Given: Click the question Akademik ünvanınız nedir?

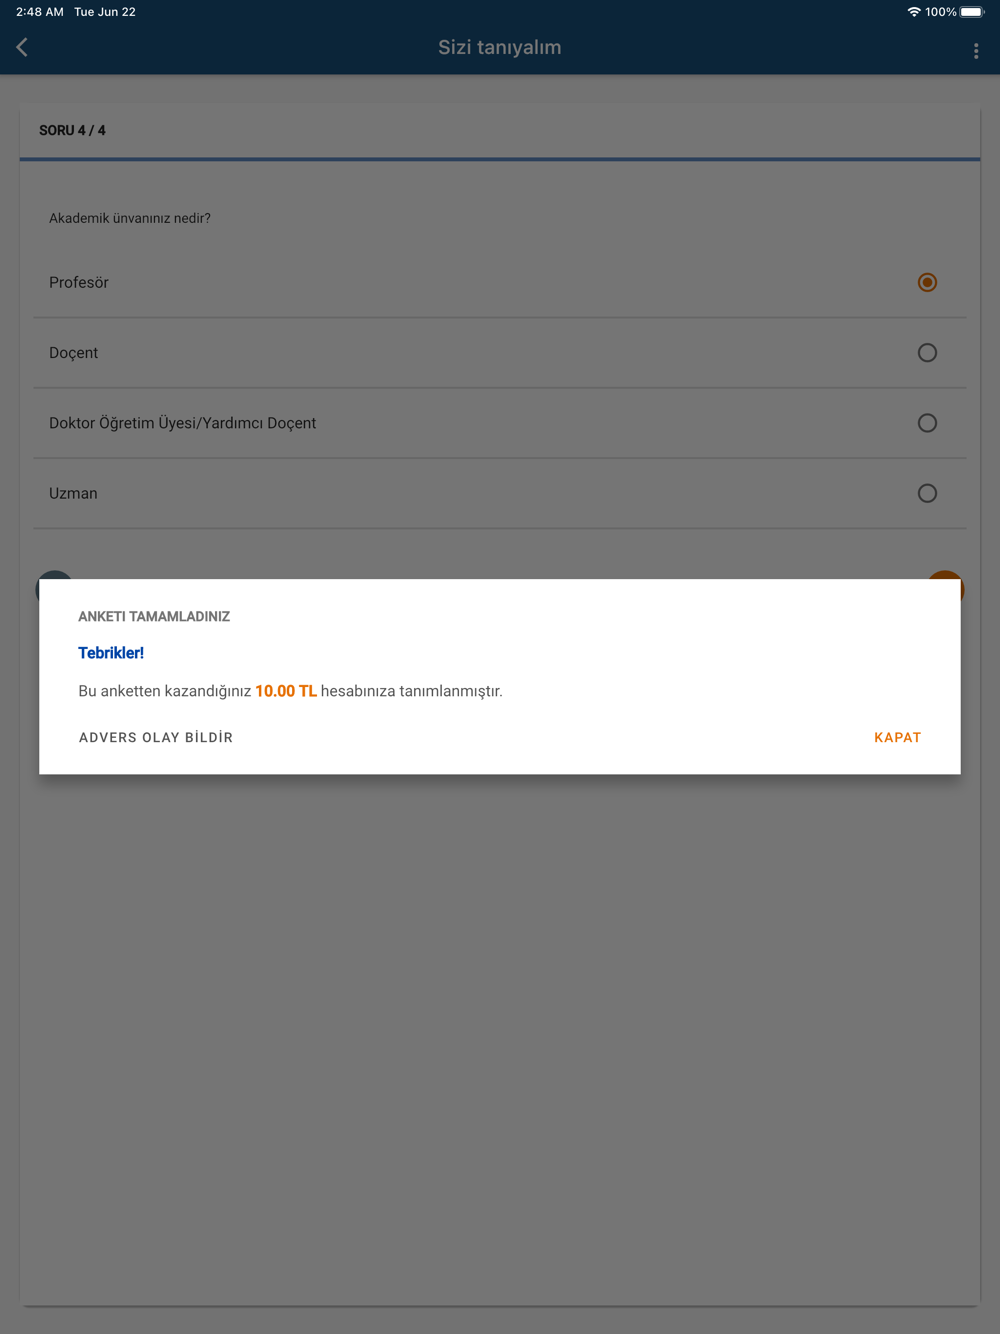Looking at the screenshot, I should coord(130,218).
